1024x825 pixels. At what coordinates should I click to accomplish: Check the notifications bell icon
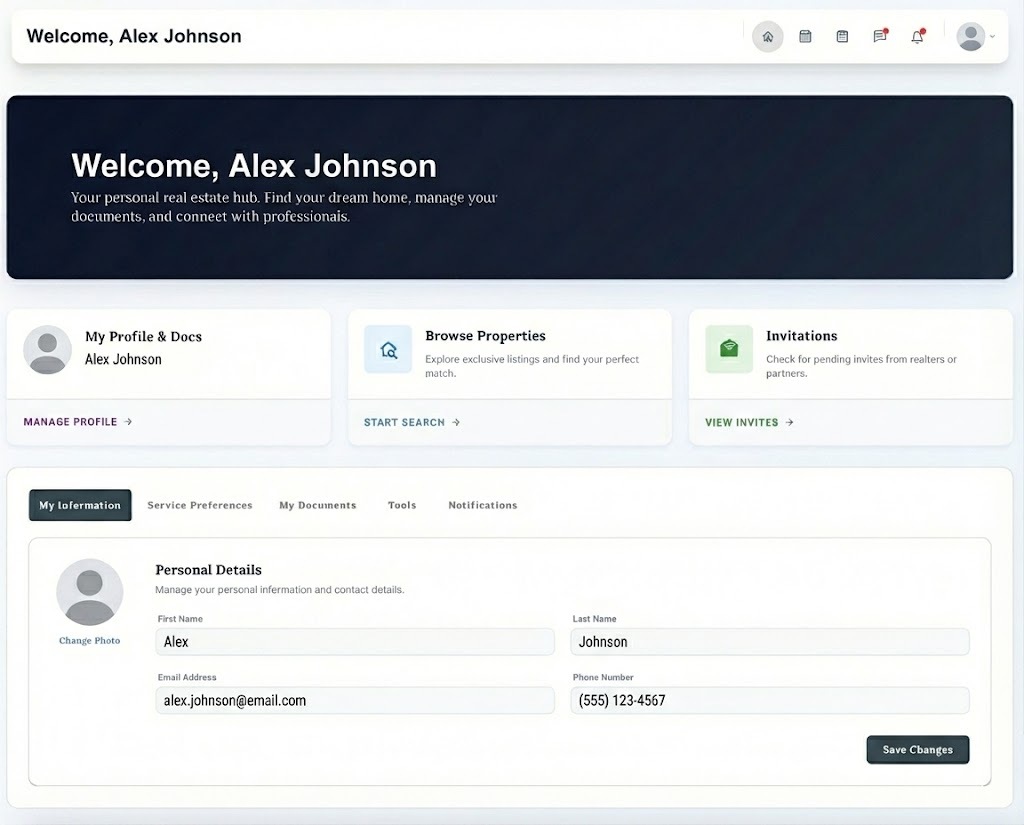917,37
